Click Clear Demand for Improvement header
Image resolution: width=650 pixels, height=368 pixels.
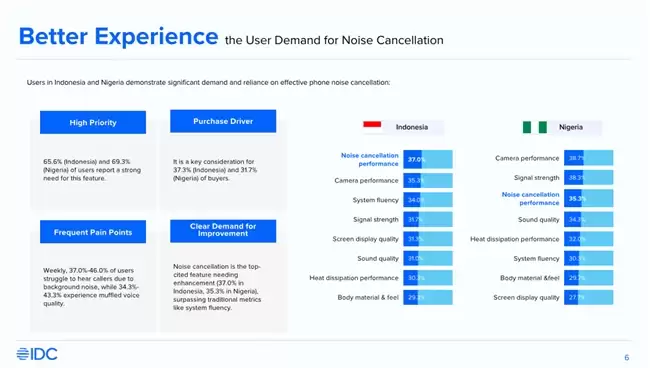click(x=223, y=231)
